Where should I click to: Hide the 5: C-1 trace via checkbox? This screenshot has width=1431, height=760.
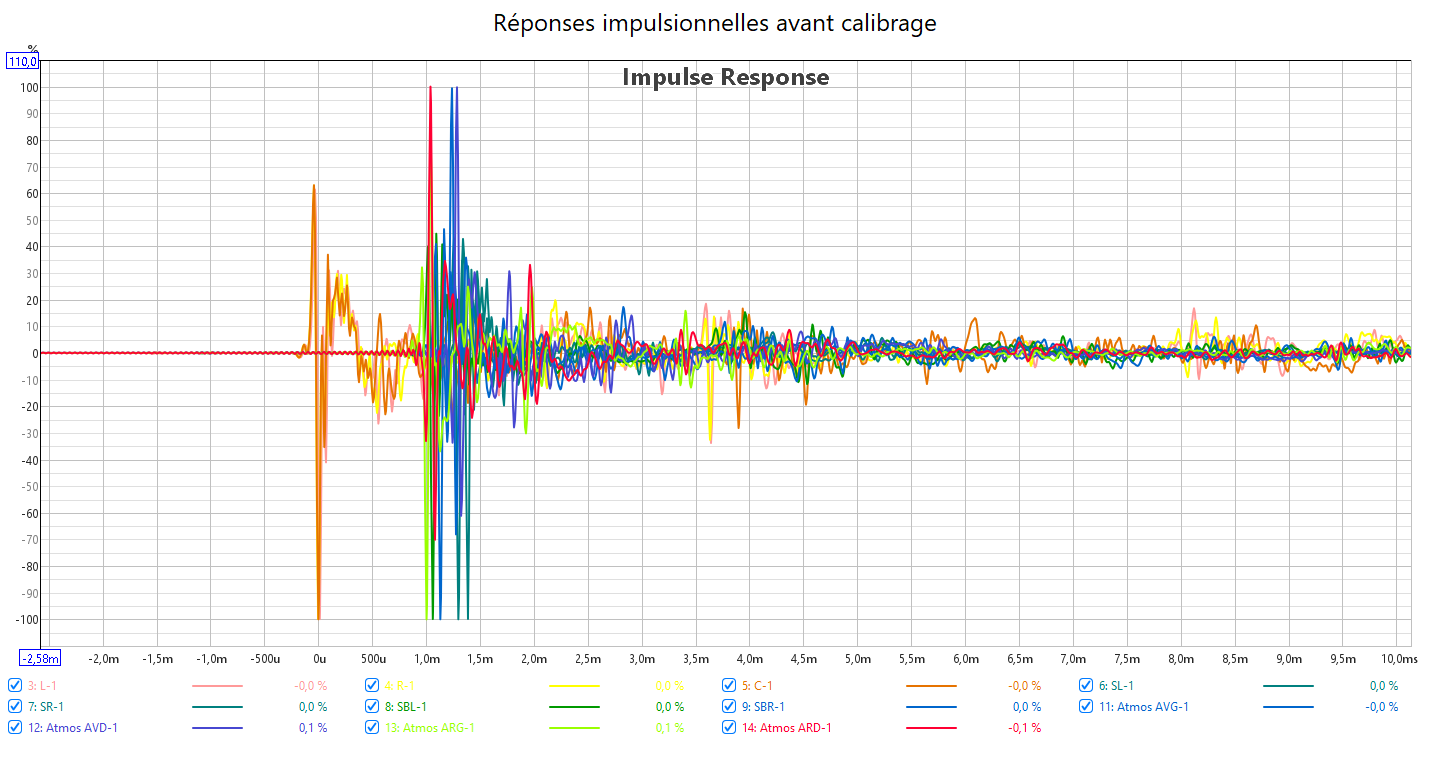[x=729, y=686]
